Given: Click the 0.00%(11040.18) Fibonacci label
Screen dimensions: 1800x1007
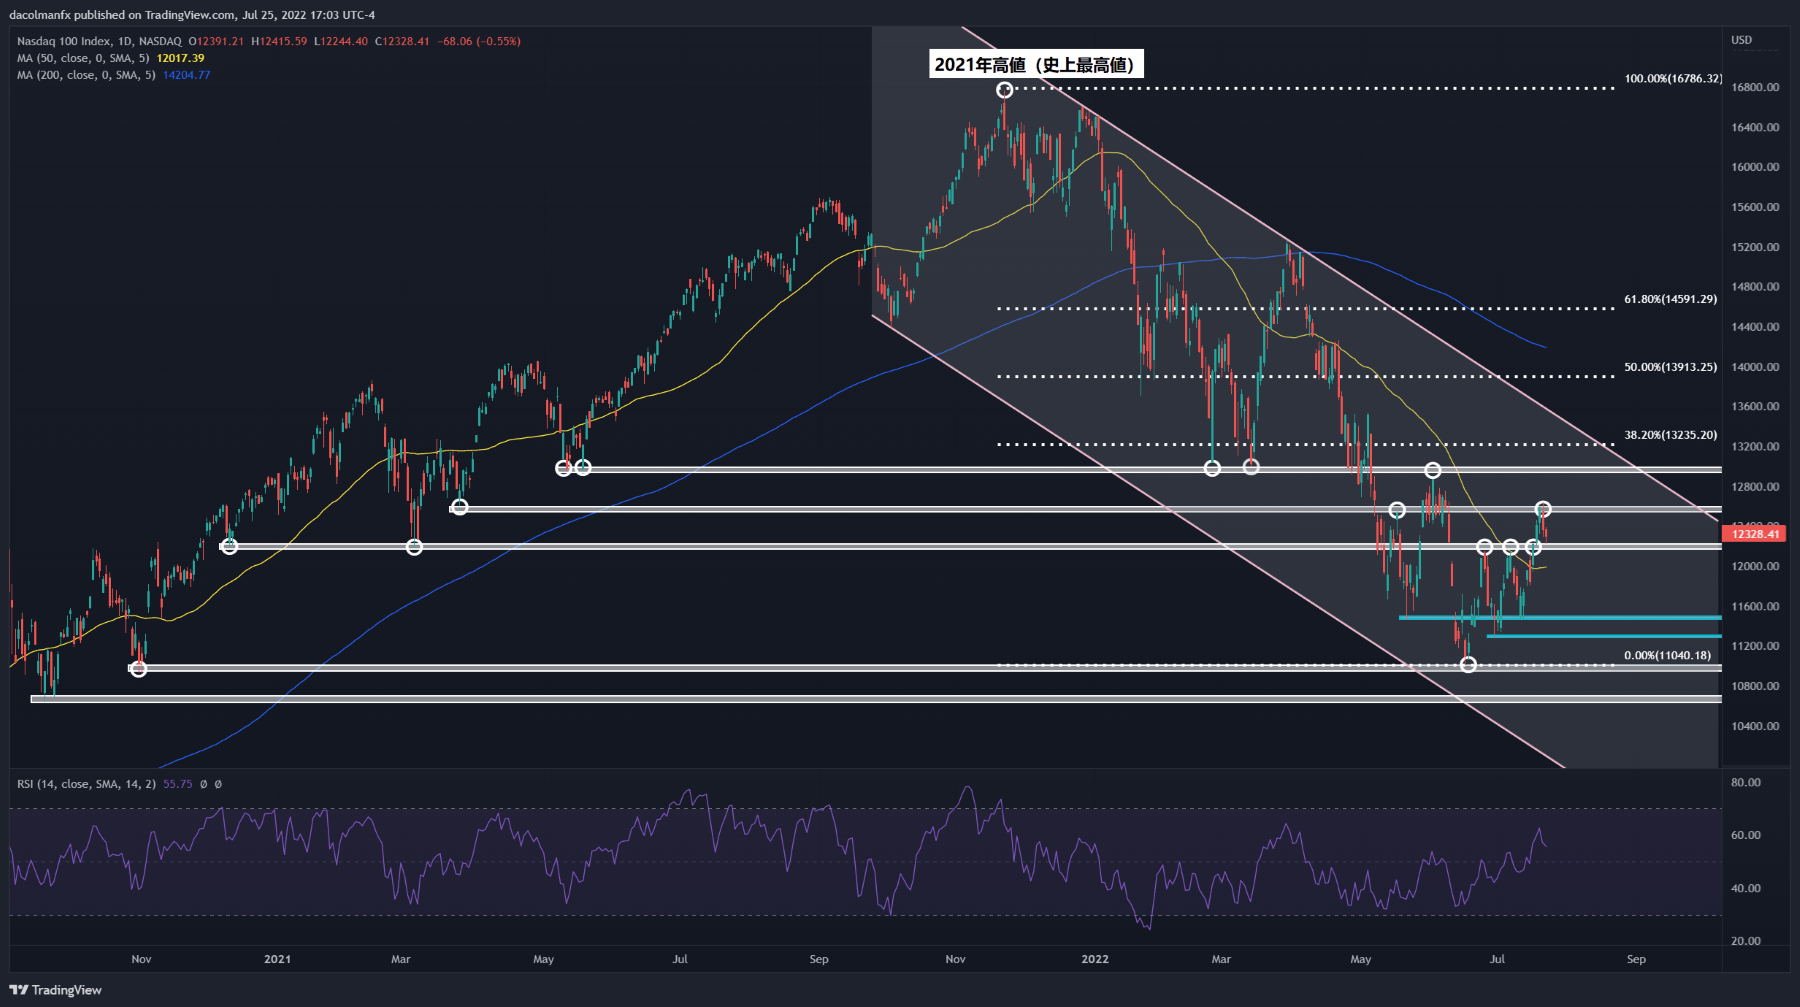Looking at the screenshot, I should tap(1668, 655).
